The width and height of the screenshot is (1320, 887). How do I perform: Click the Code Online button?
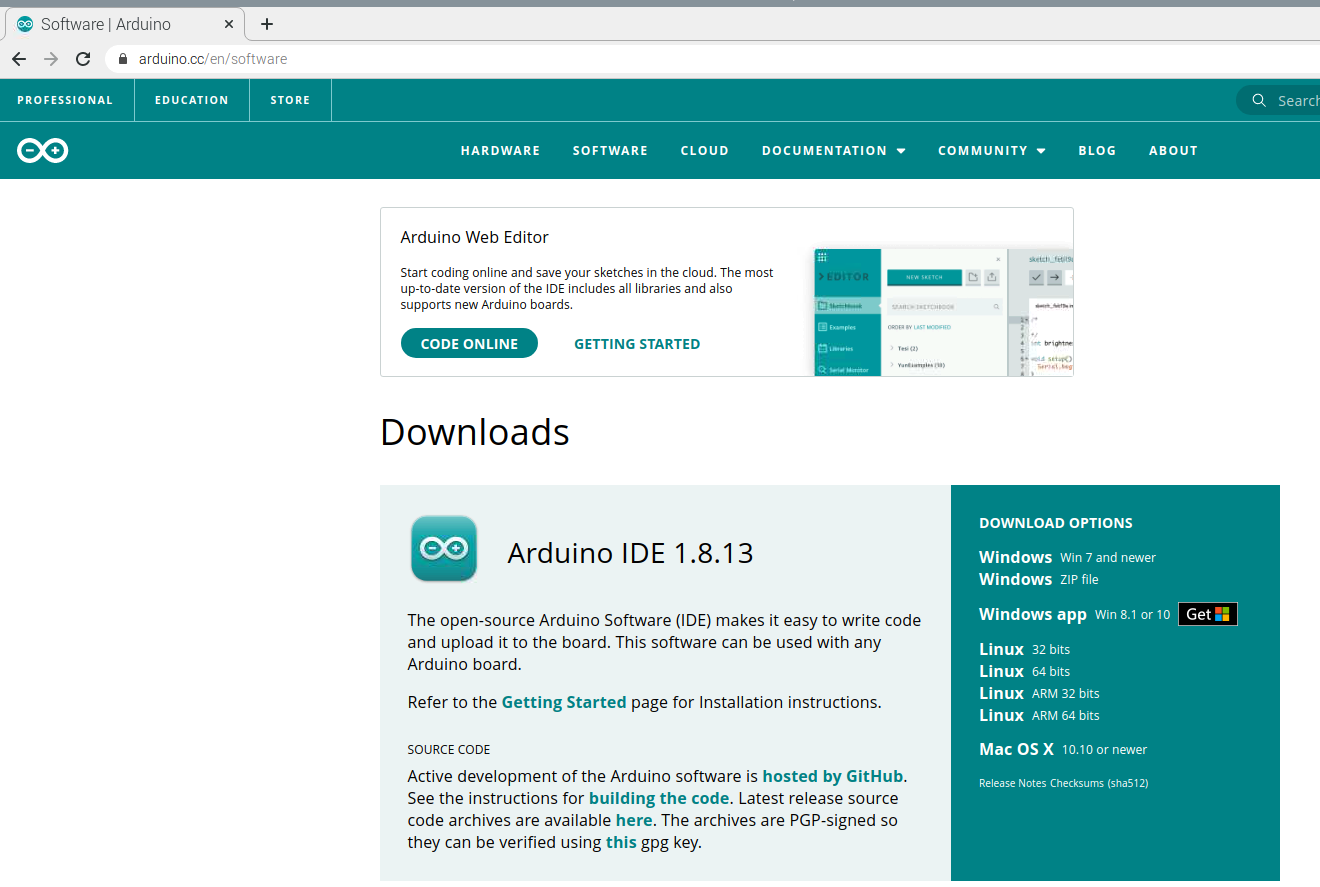469,344
